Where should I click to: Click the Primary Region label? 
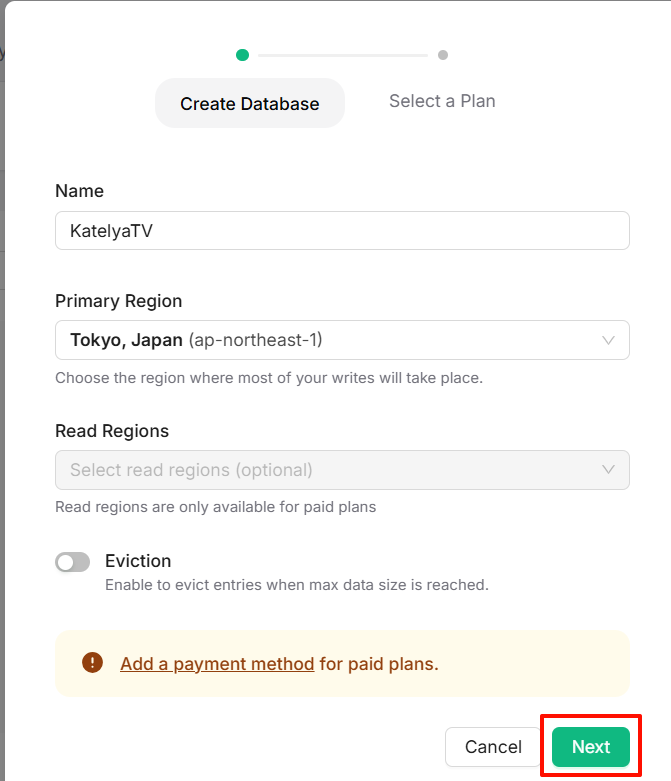coord(118,301)
